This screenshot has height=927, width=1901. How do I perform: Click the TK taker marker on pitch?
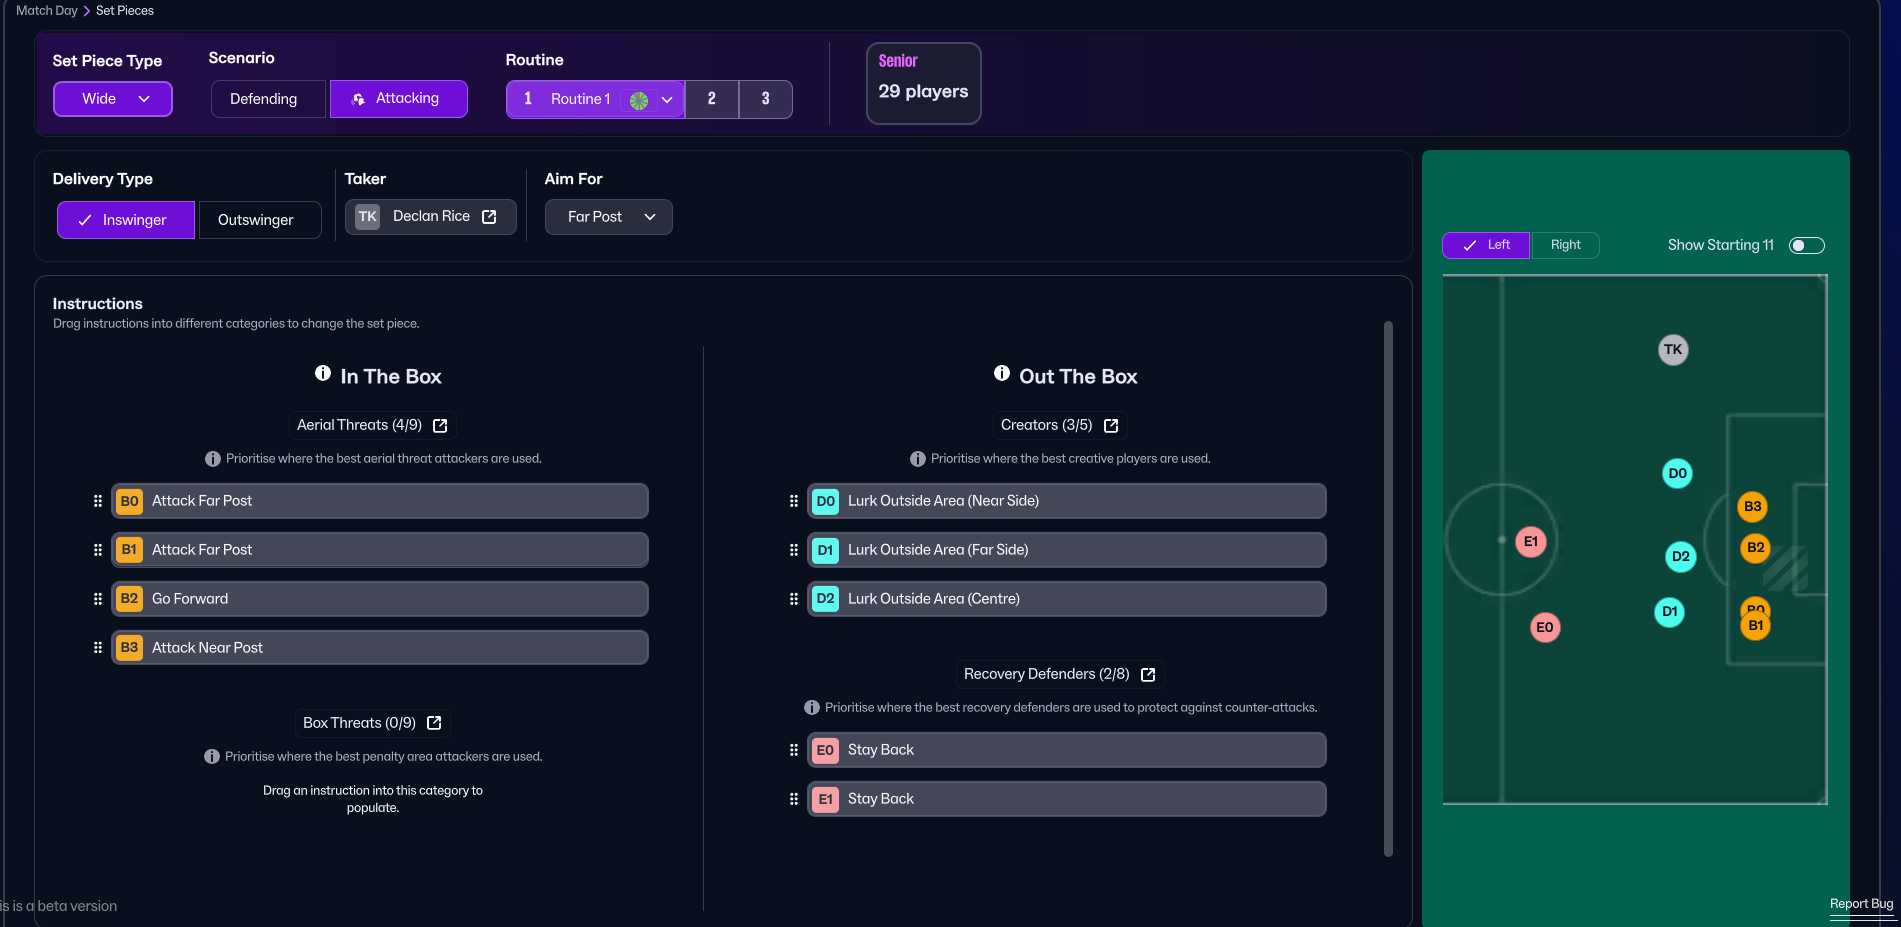1673,350
